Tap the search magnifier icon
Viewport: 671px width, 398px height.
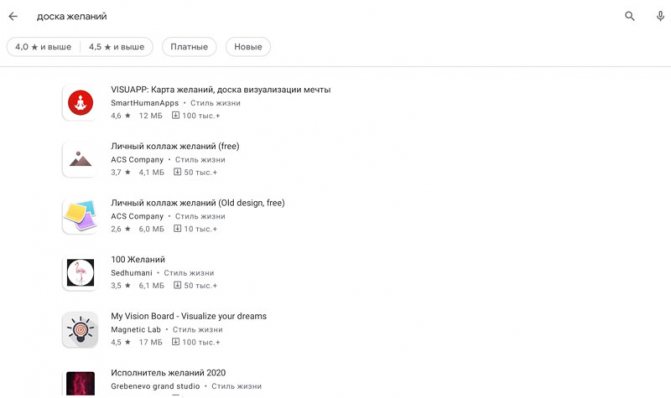pos(629,16)
